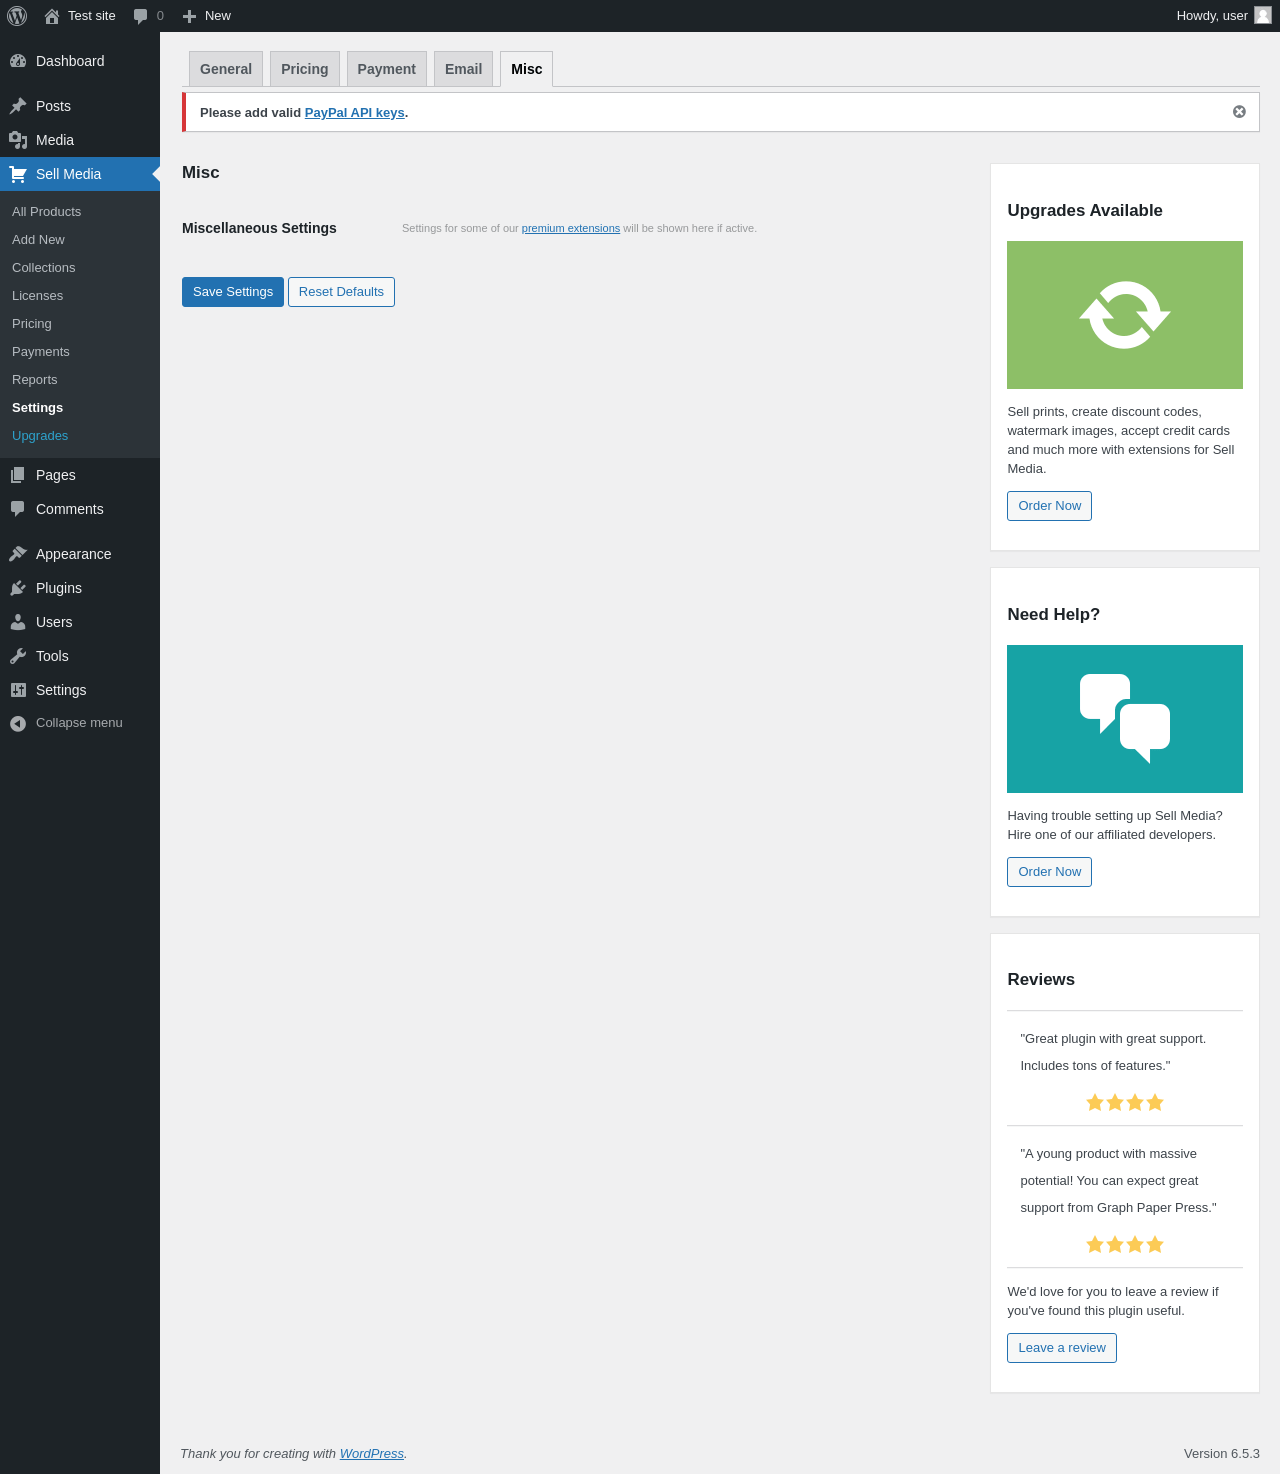1280x1474 pixels.
Task: Open the Test site home icon
Action: coord(52,16)
